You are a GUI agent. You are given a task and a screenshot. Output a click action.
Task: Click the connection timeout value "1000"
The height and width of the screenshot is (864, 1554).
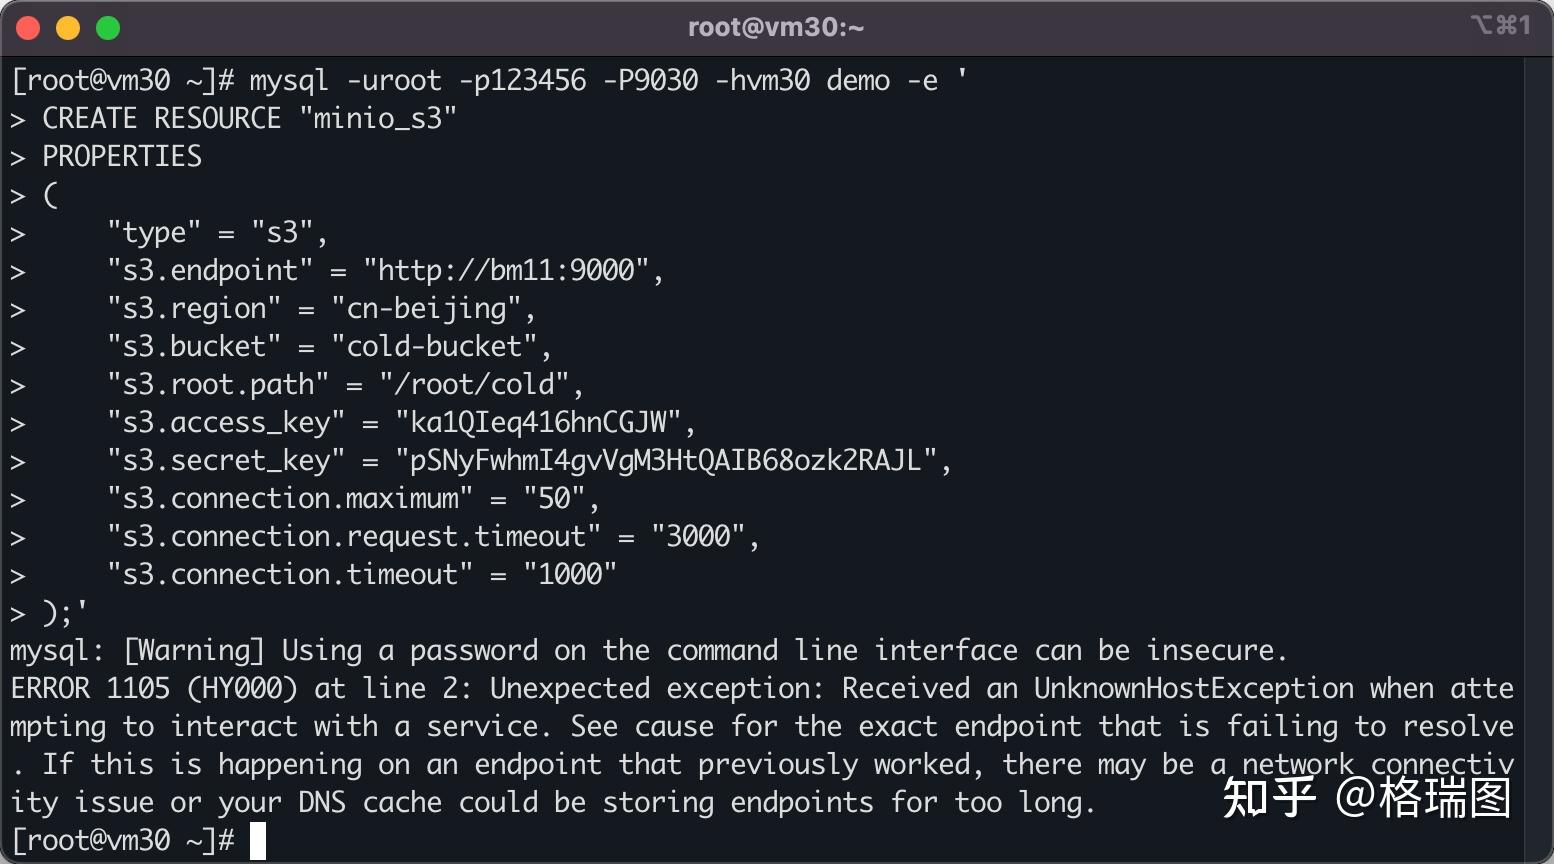pyautogui.click(x=570, y=574)
